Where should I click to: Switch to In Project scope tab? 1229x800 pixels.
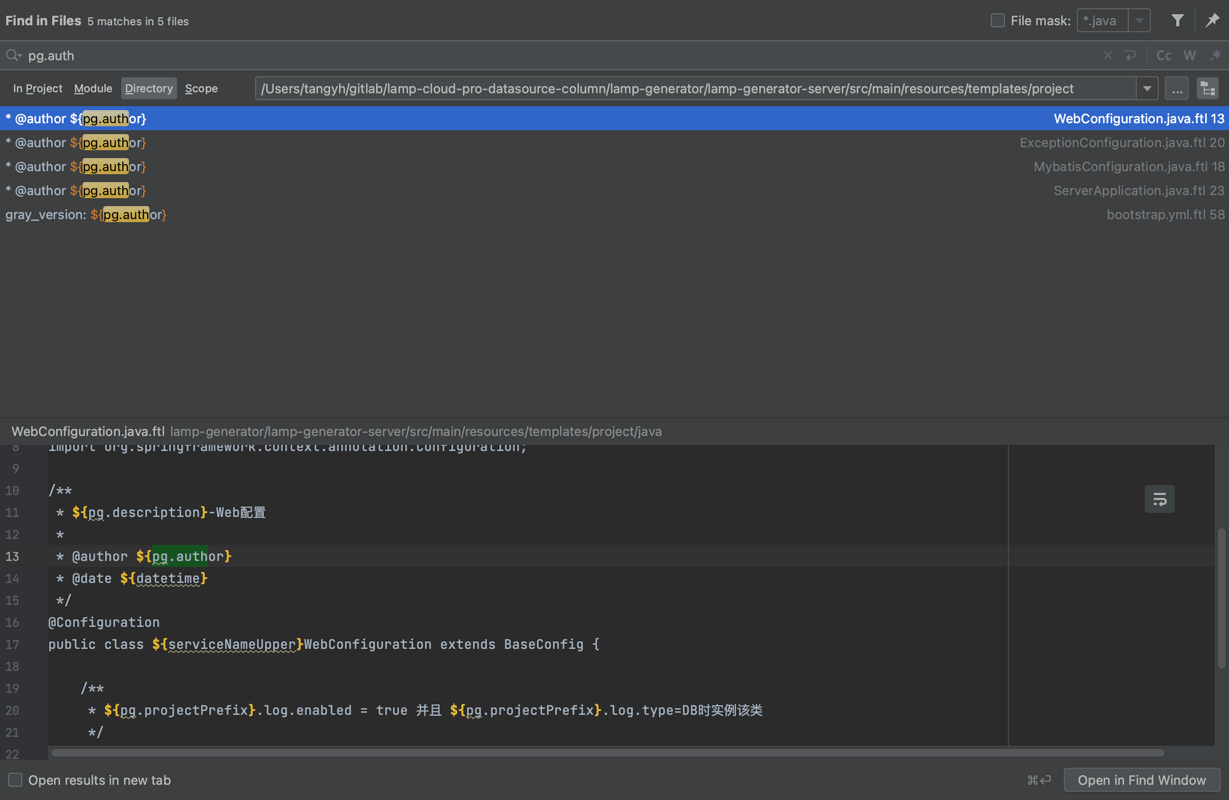38,89
